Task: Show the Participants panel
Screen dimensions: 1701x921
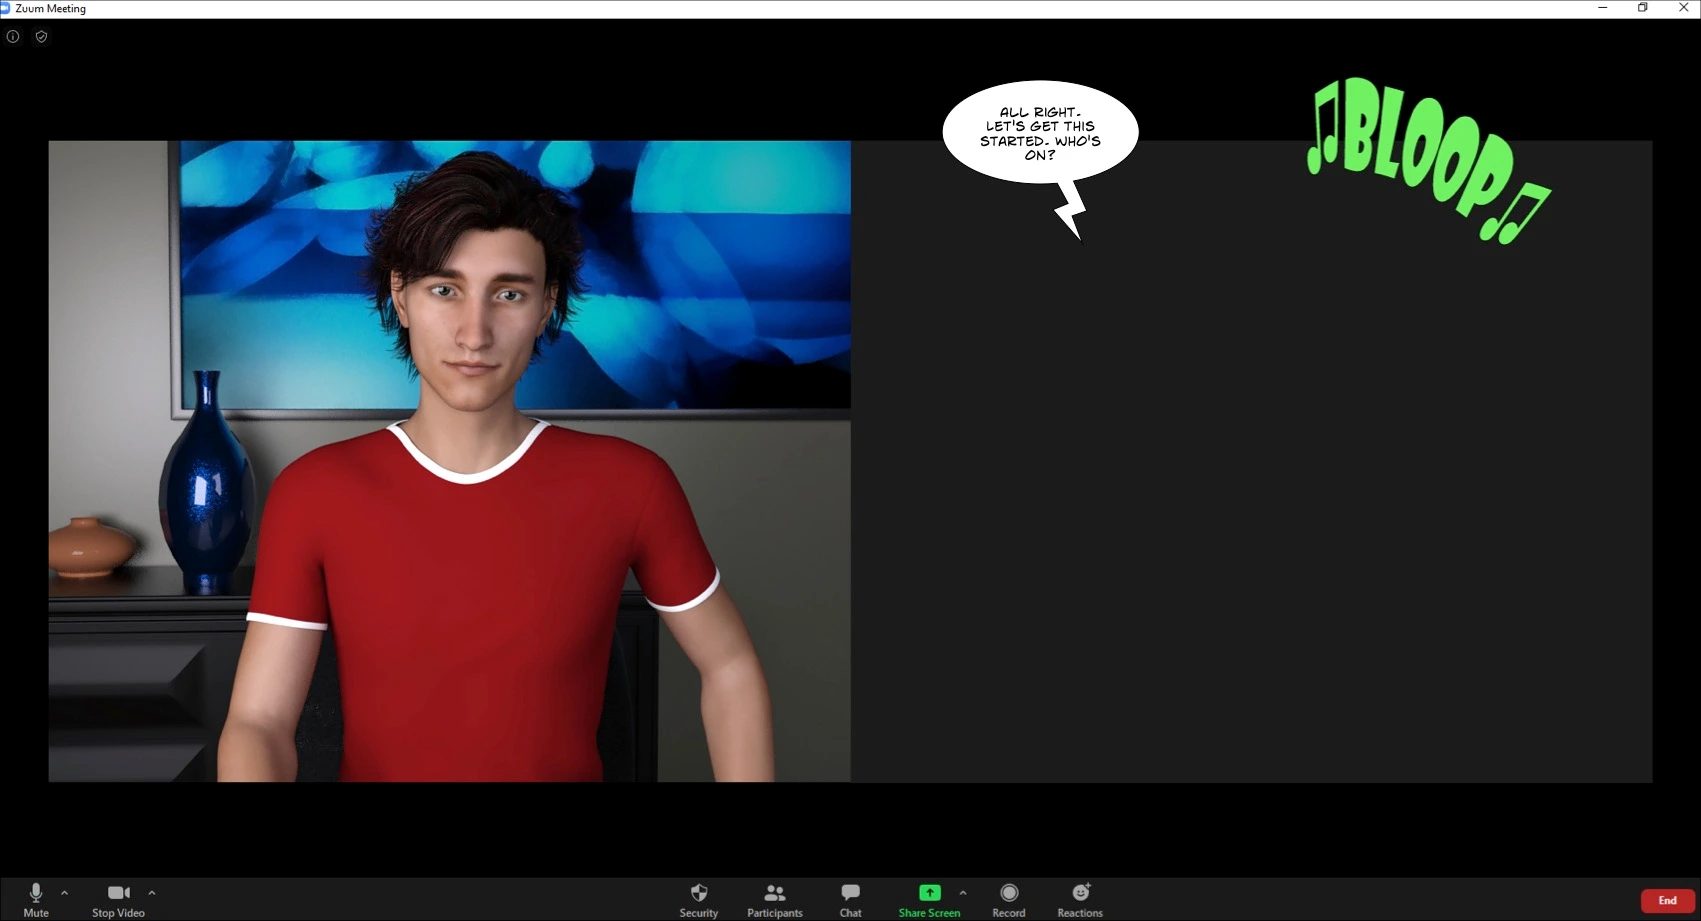Action: [x=774, y=899]
